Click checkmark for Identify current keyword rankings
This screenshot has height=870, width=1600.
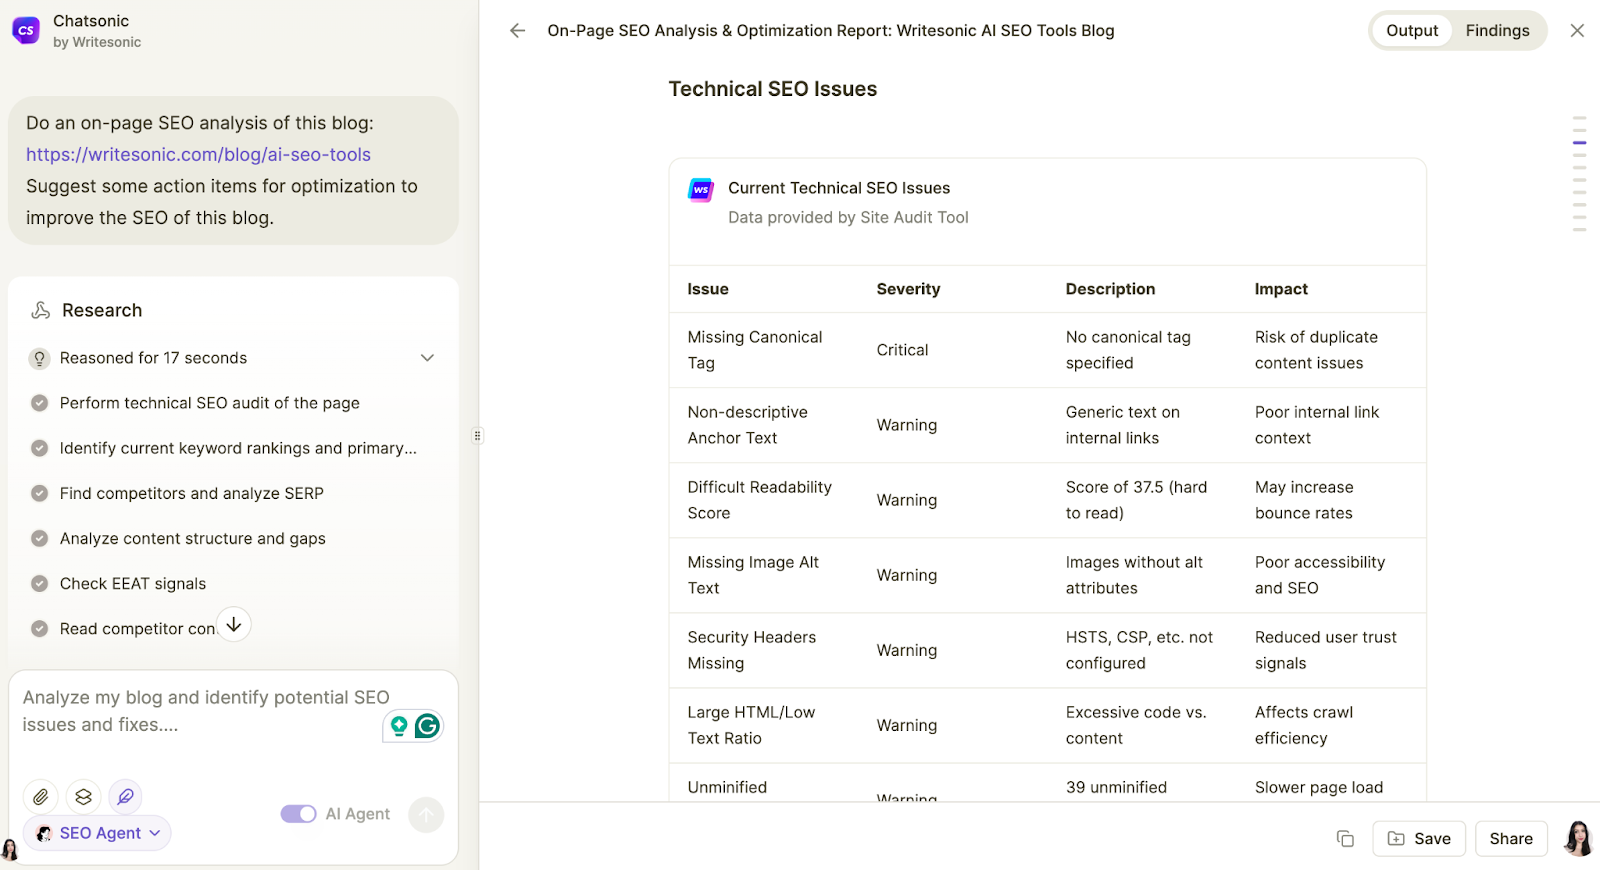(x=39, y=448)
